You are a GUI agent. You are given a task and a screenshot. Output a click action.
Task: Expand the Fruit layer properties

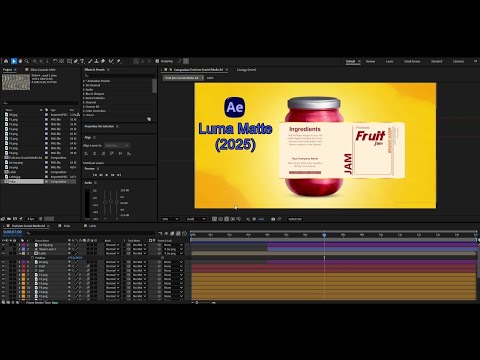[20, 266]
